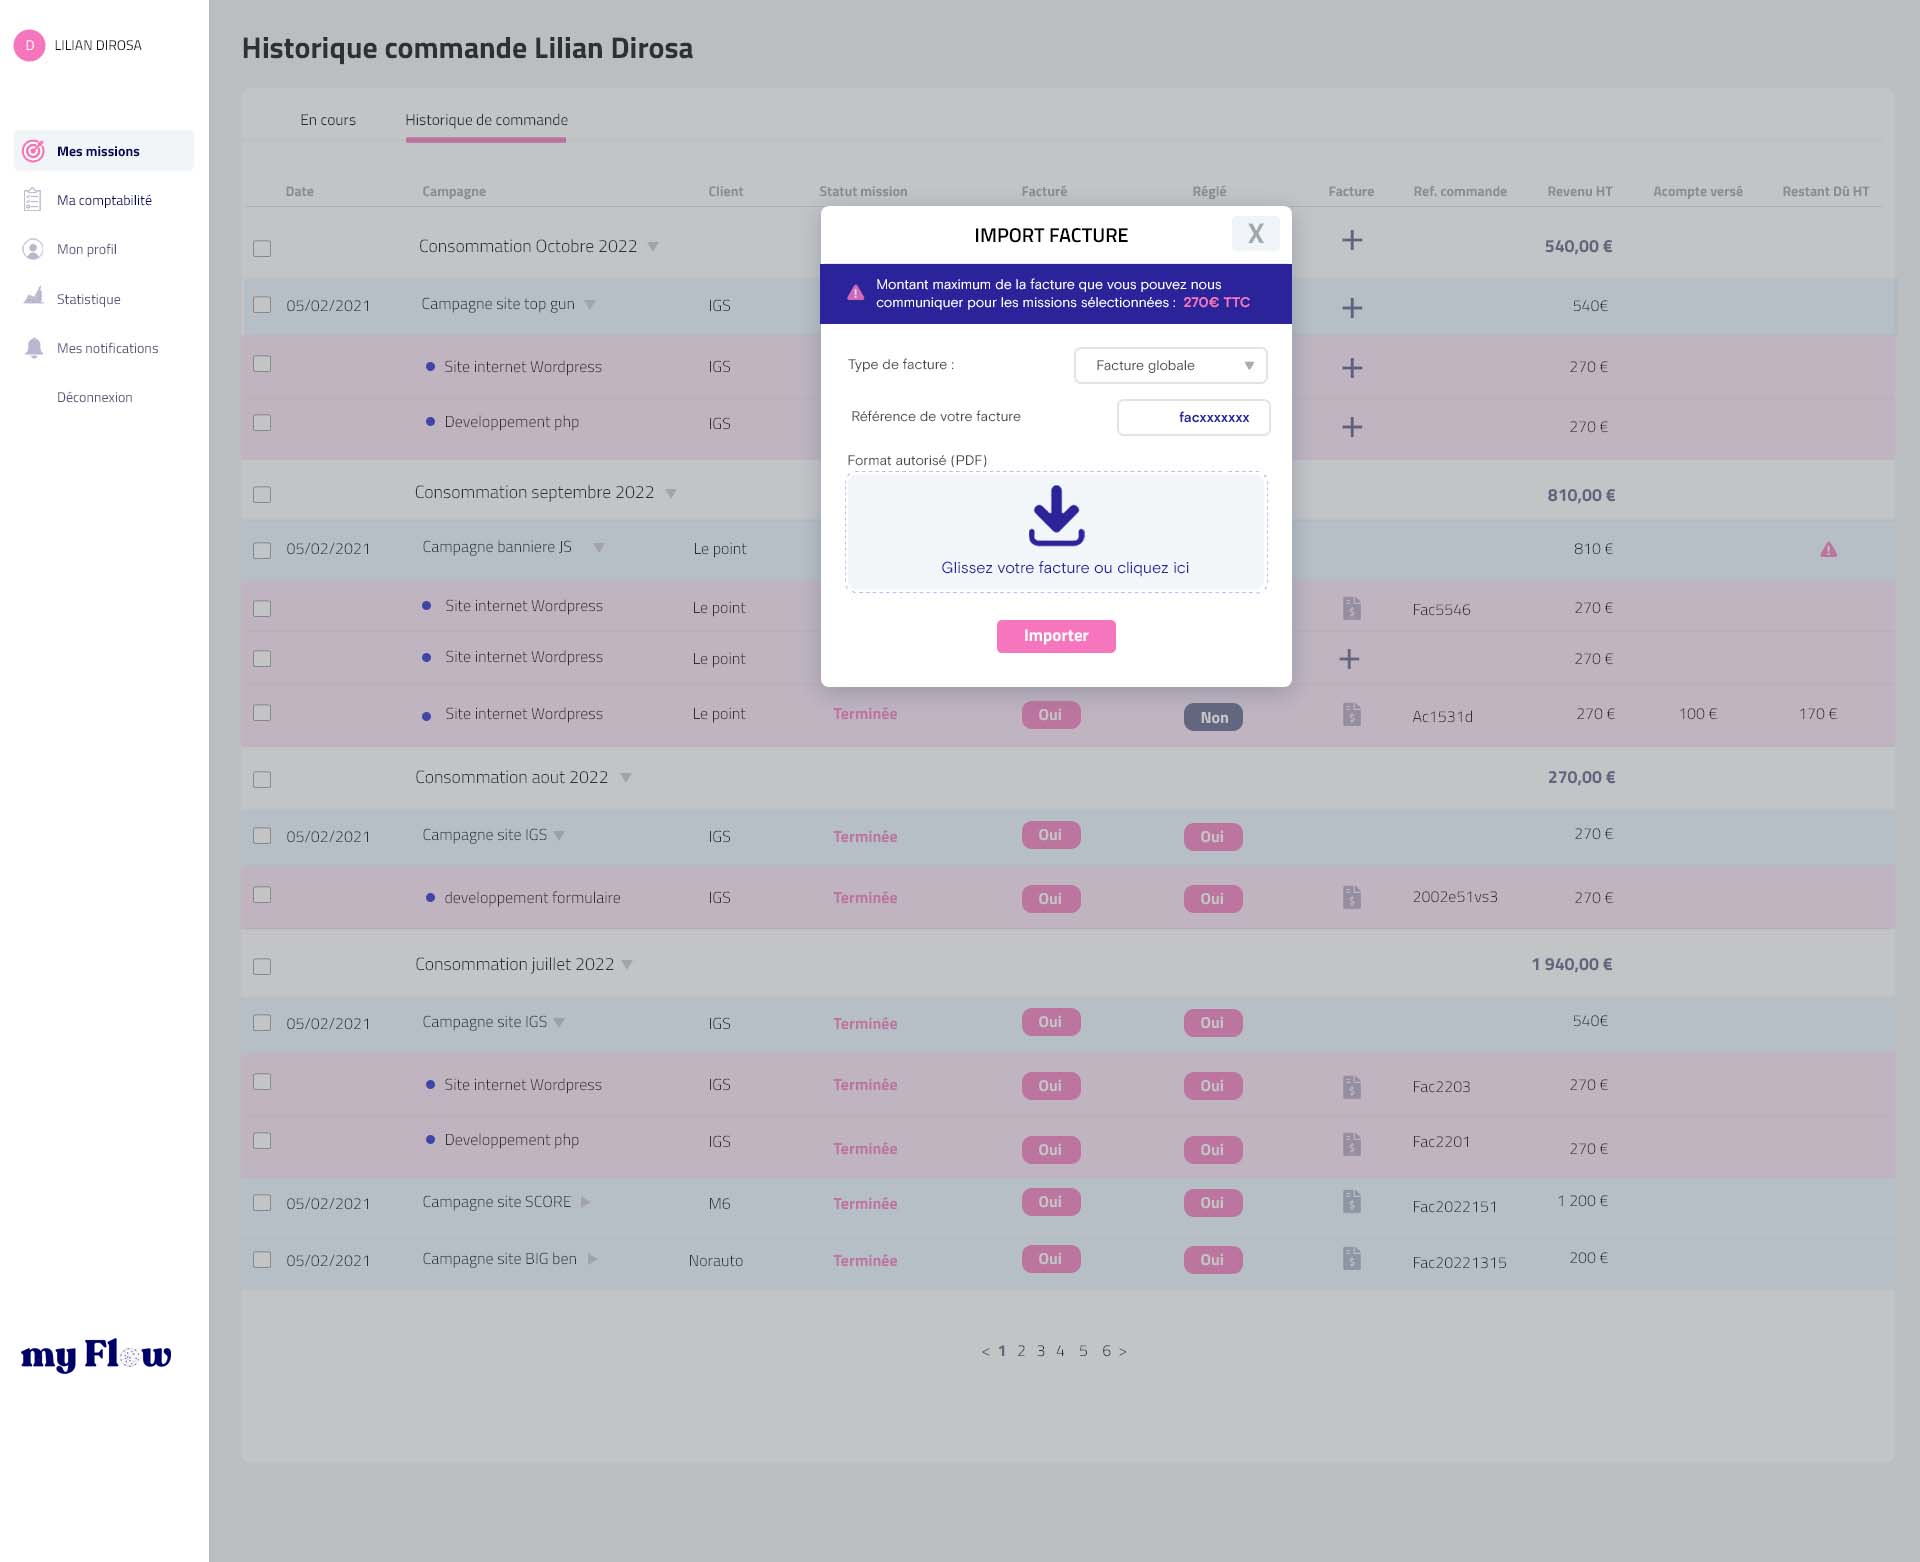This screenshot has width=1920, height=1562.
Task: Click the Mes notifications bell icon
Action: pyautogui.click(x=34, y=348)
